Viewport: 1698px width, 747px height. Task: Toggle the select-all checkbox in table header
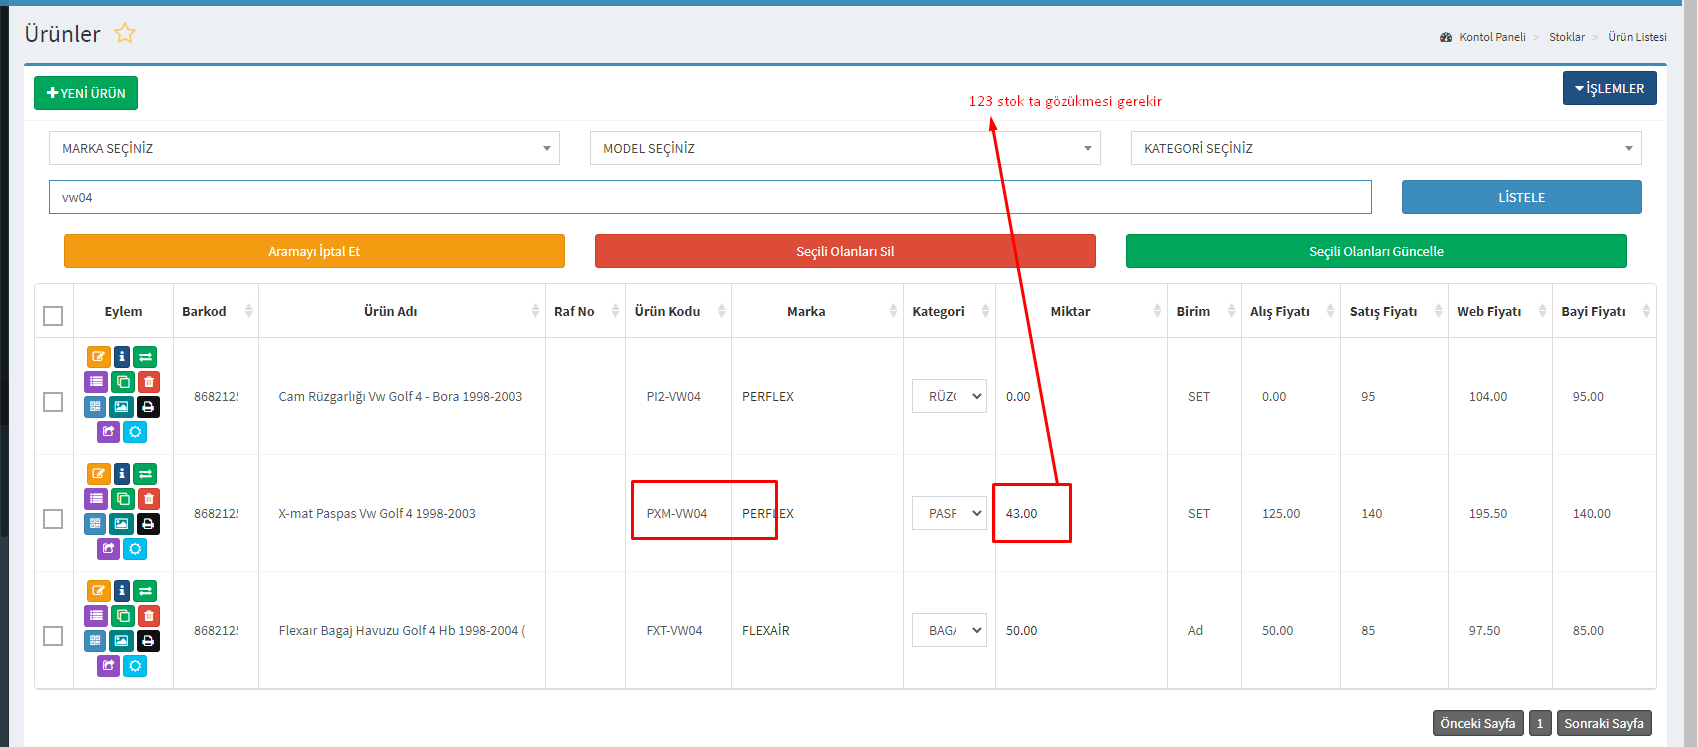click(x=53, y=316)
